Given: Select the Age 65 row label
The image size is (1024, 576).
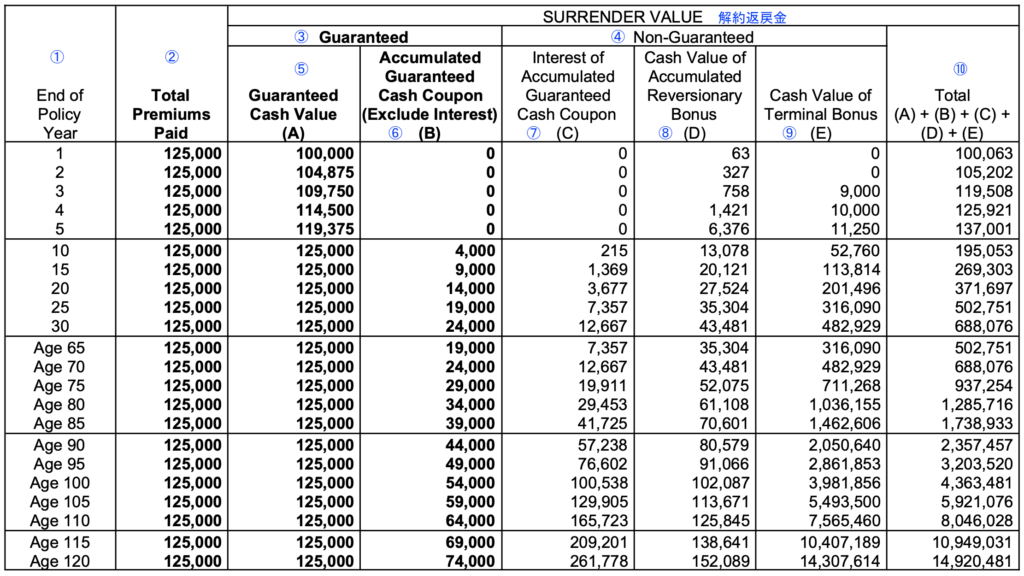Looking at the screenshot, I should pos(59,348).
